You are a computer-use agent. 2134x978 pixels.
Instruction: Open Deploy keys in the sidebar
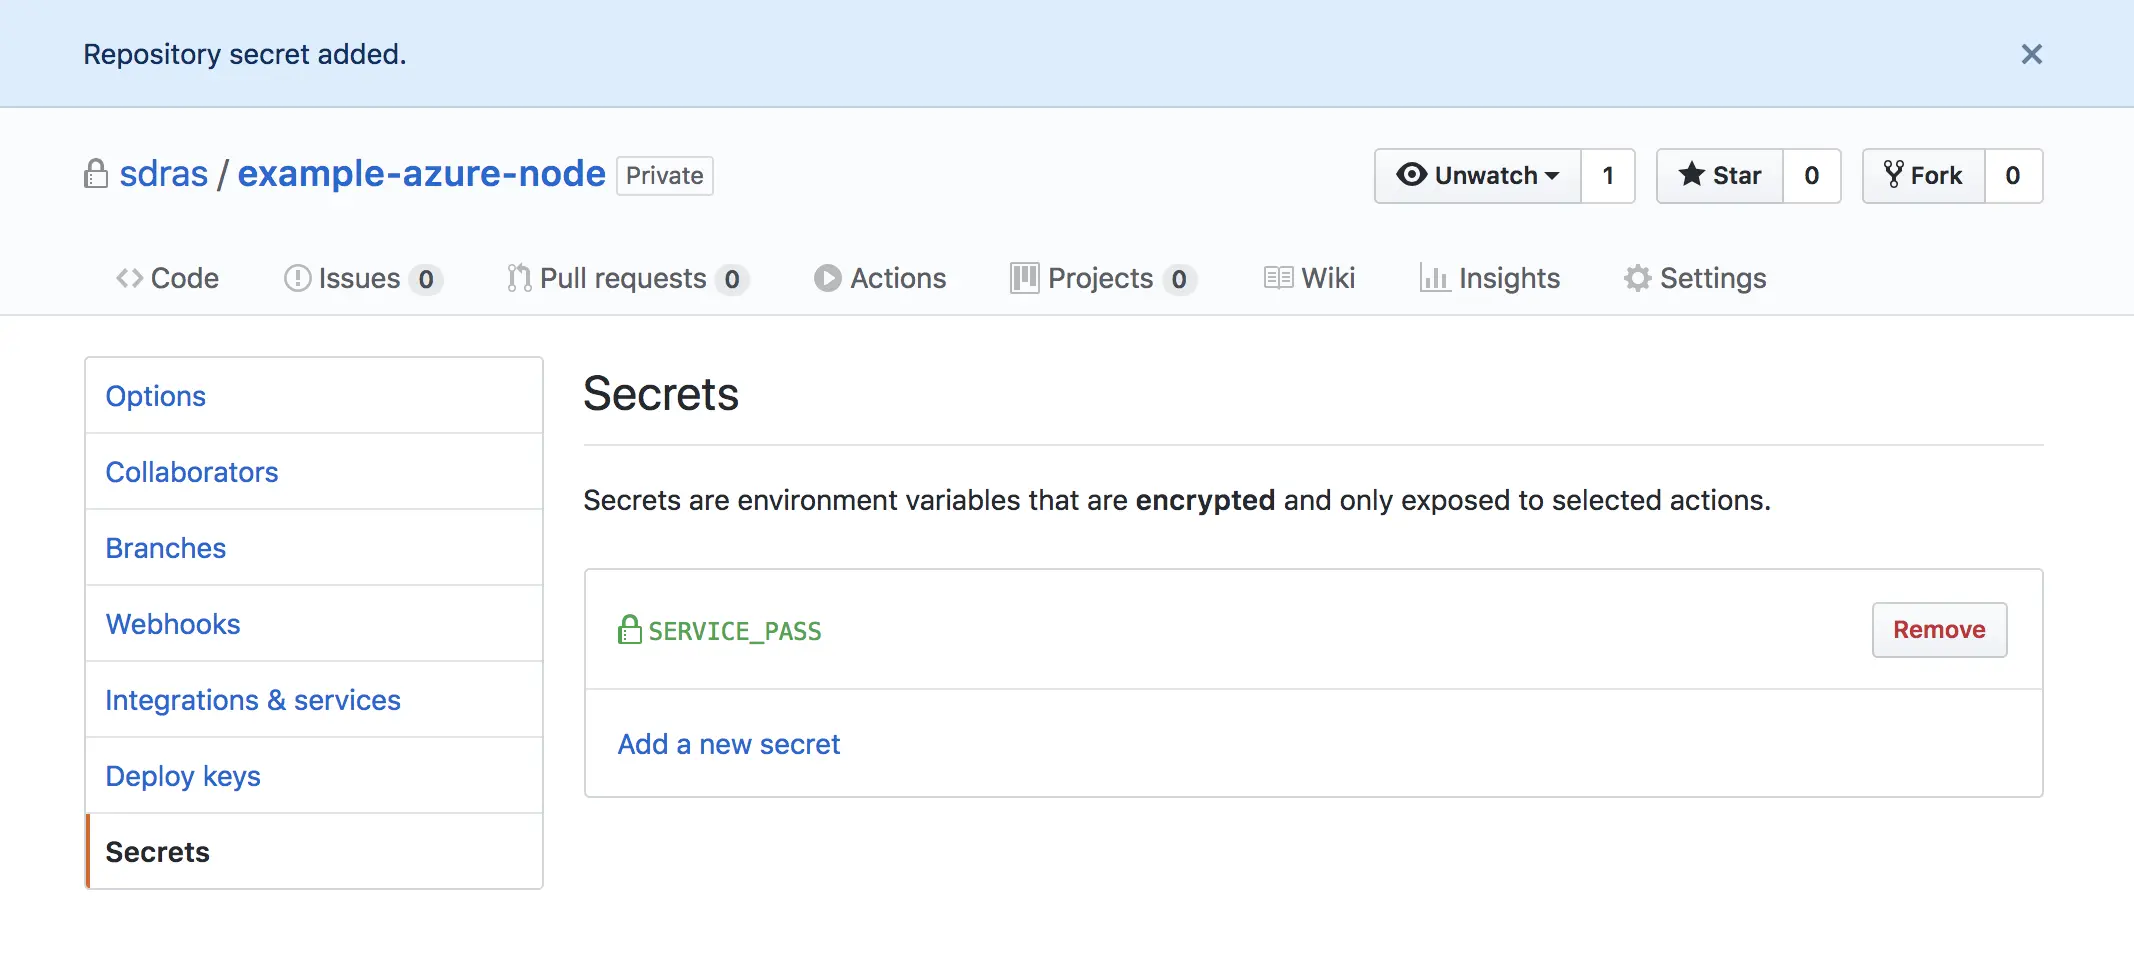coord(183,776)
